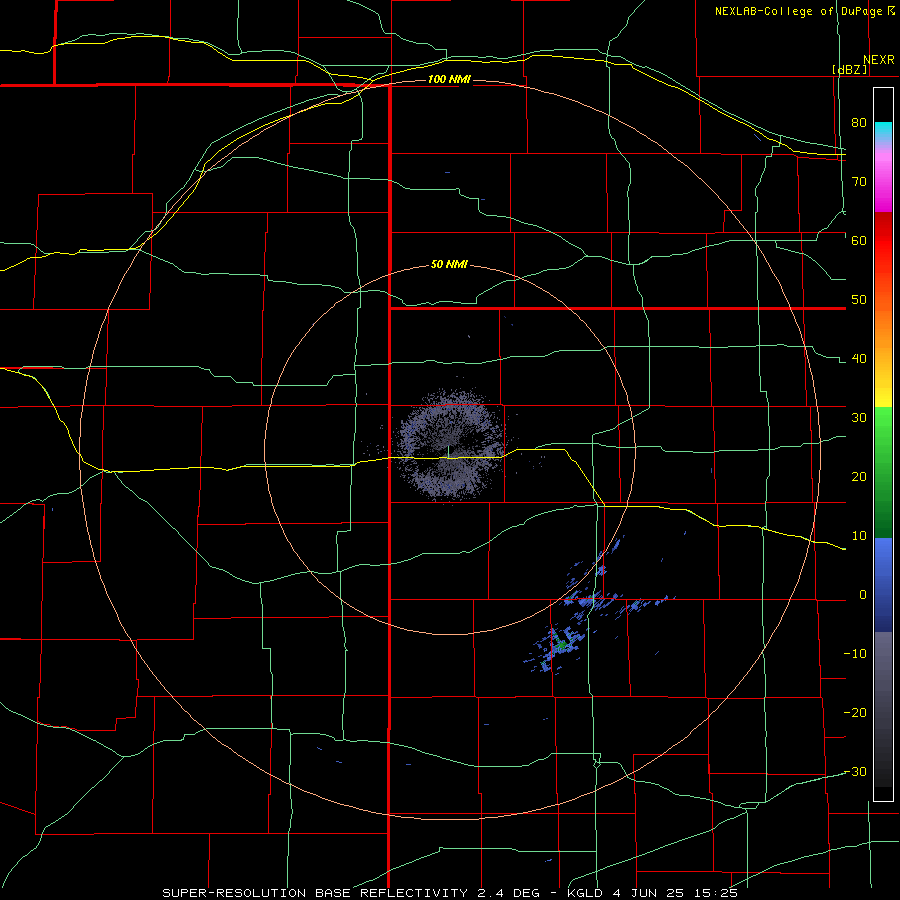
Task: Click the blue segment of the color bar
Action: point(883,585)
